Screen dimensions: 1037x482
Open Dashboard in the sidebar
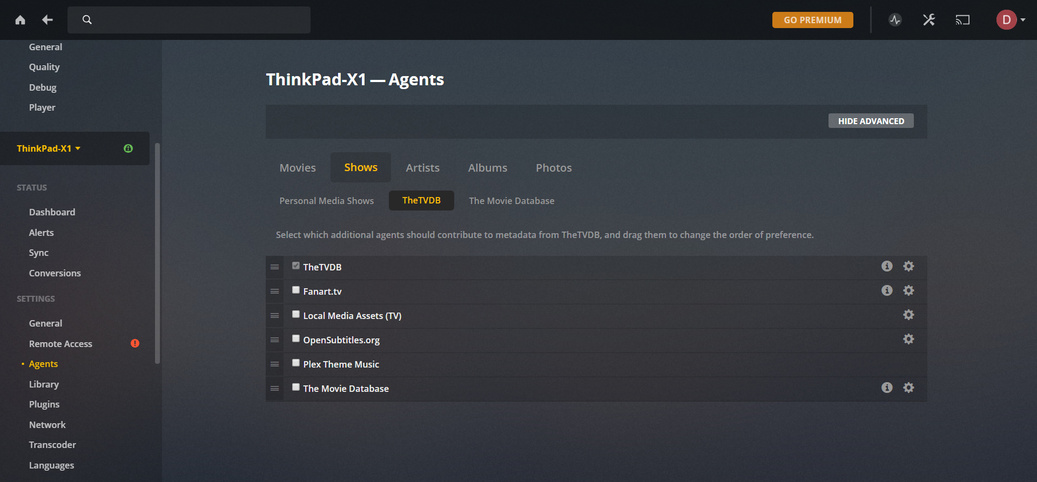click(52, 212)
